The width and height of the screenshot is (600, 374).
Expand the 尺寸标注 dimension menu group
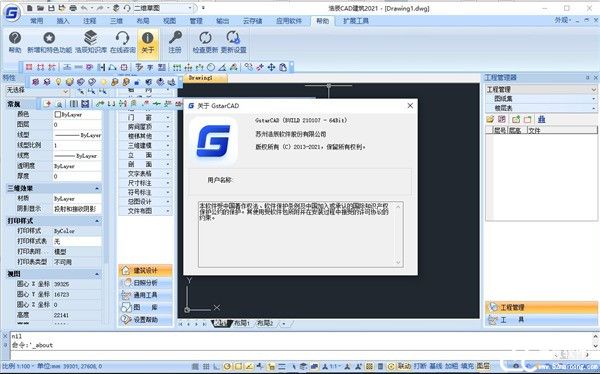pos(145,183)
